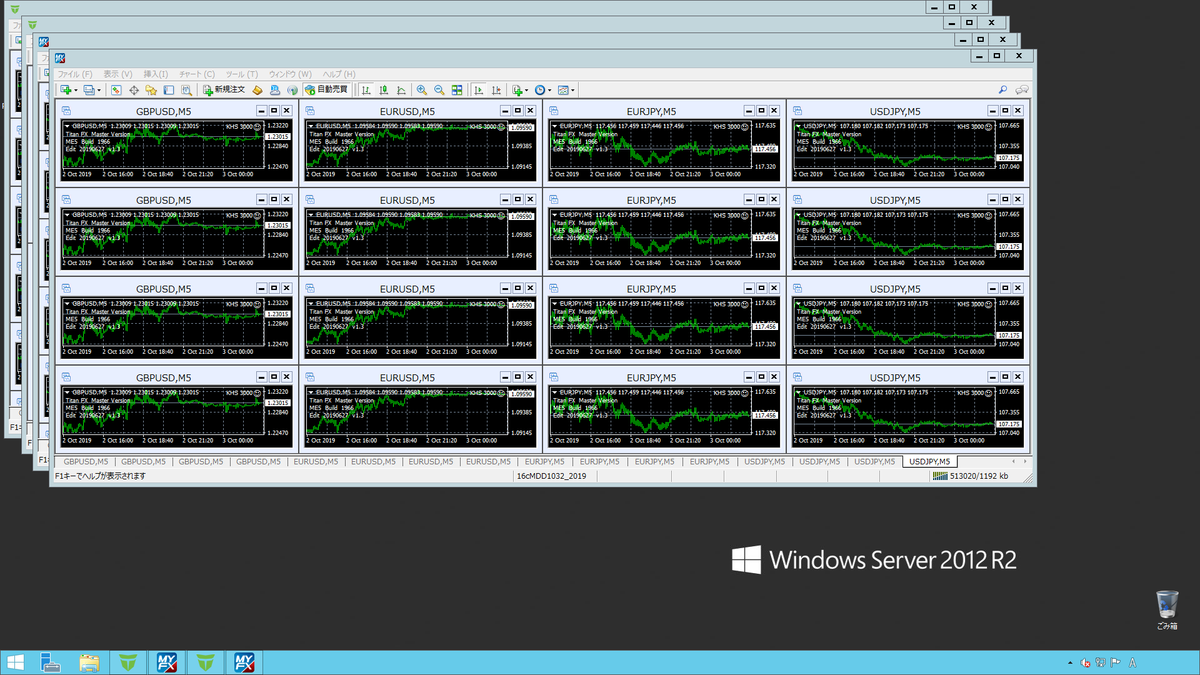Open the New Chart toolbar icon
Screen dimensions: 1200x675
[65, 90]
